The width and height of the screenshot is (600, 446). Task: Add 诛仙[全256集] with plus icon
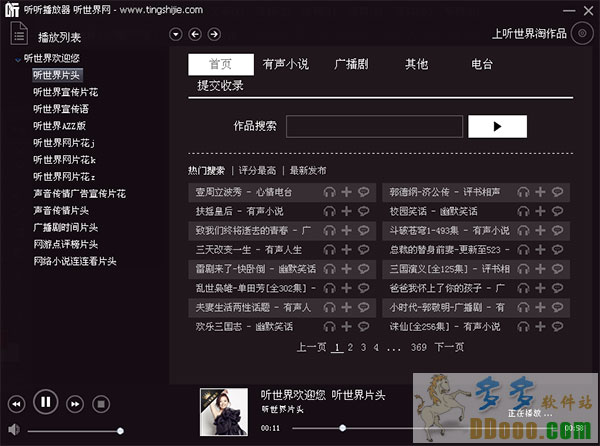click(x=540, y=326)
